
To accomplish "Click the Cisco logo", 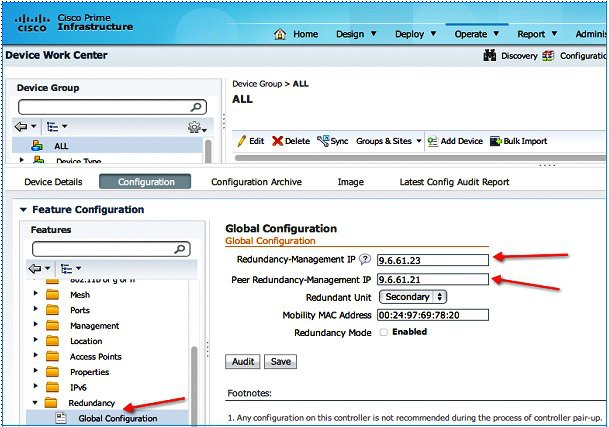I will pos(32,23).
